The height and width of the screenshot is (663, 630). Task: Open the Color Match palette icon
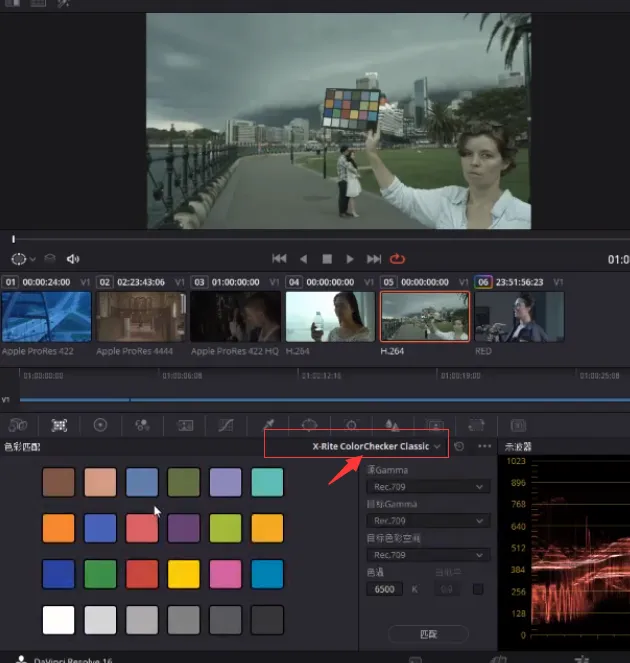(59, 425)
